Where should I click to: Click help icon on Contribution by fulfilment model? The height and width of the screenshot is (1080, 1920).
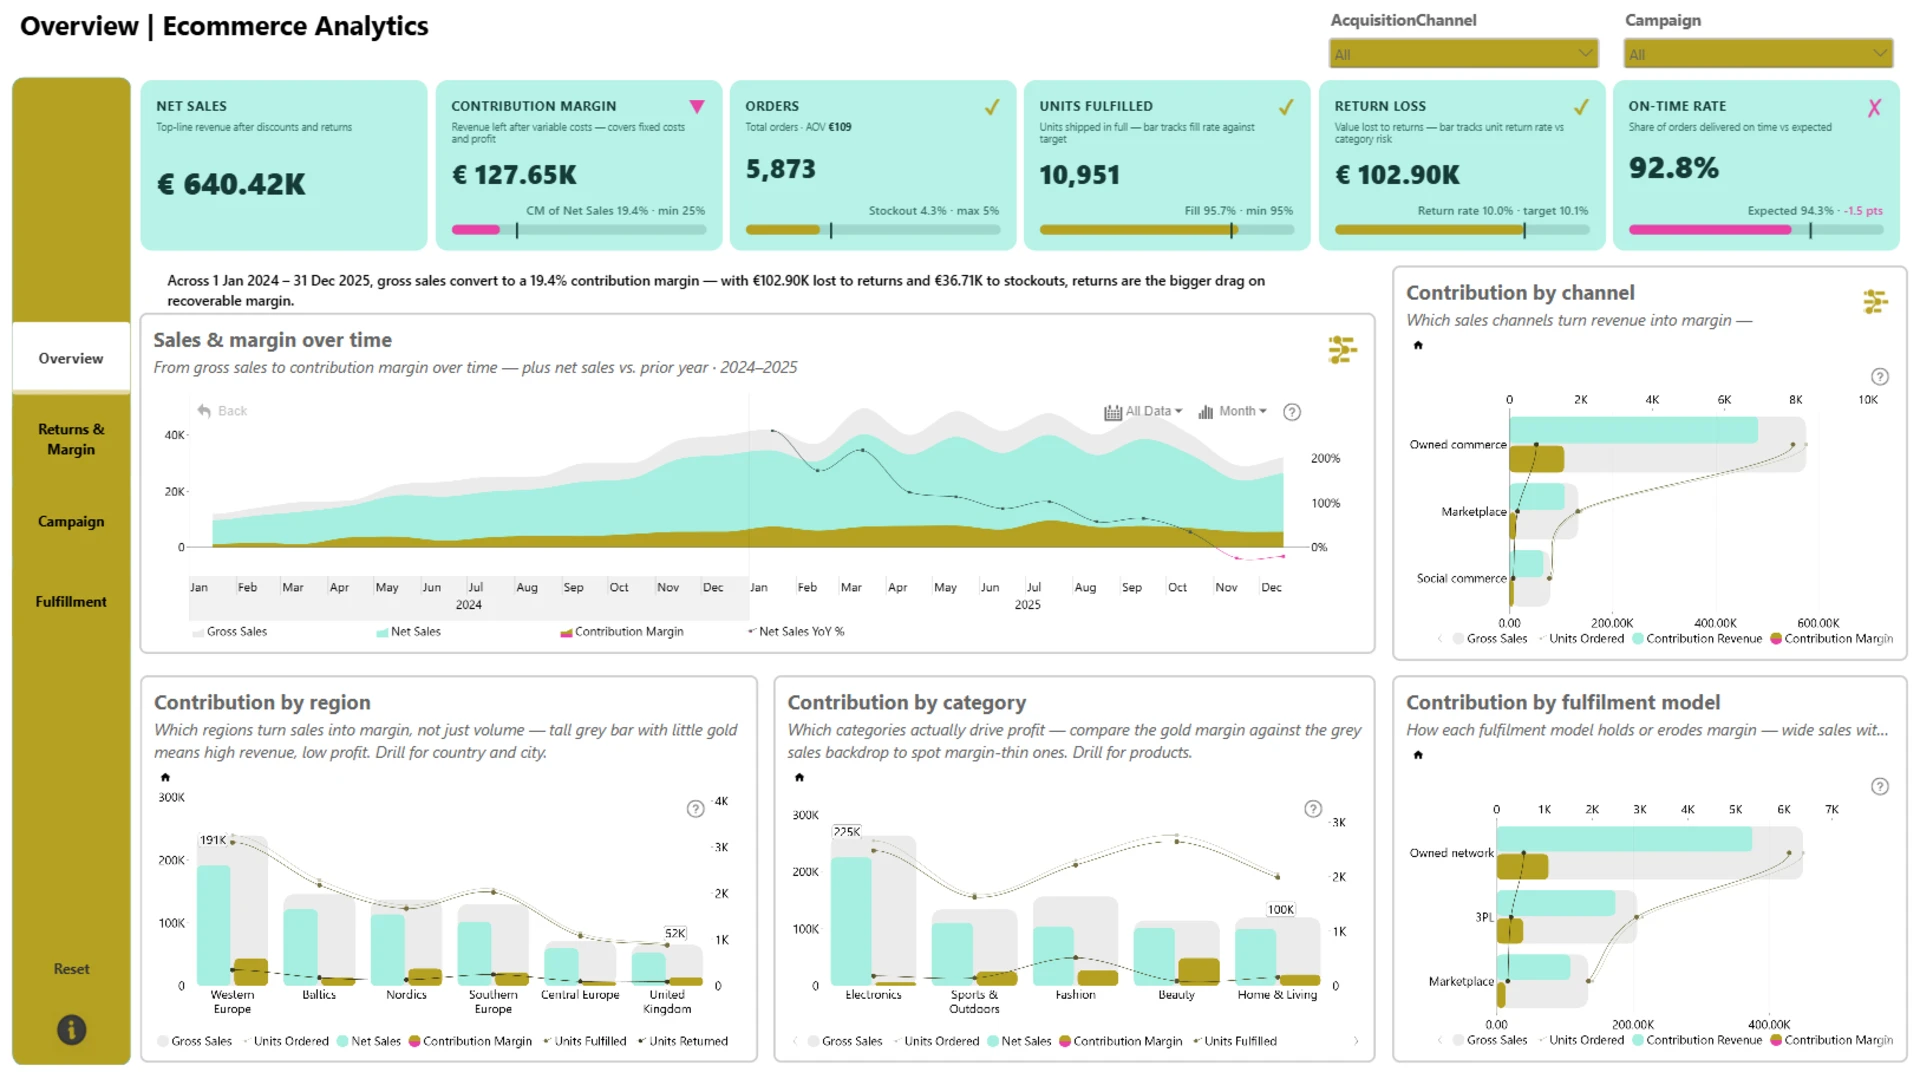pos(1880,787)
